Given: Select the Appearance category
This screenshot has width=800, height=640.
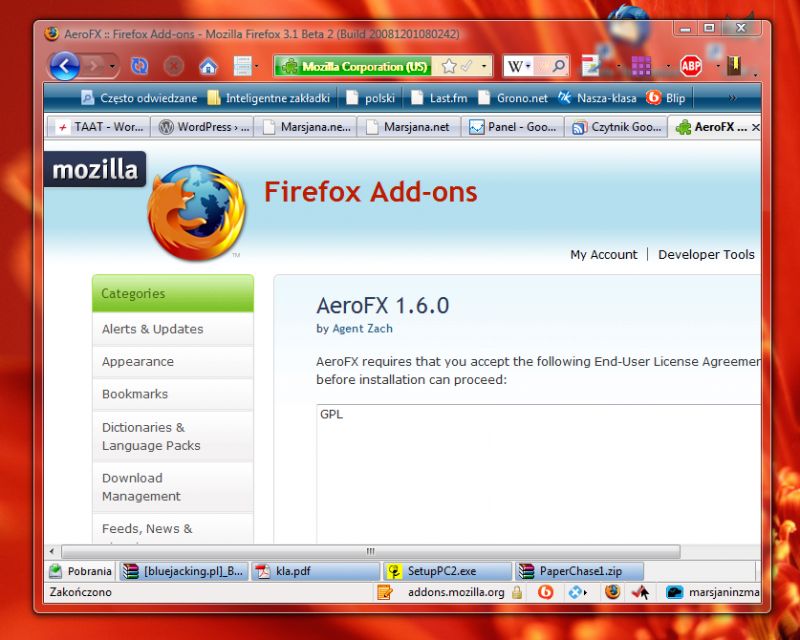Looking at the screenshot, I should point(173,362).
